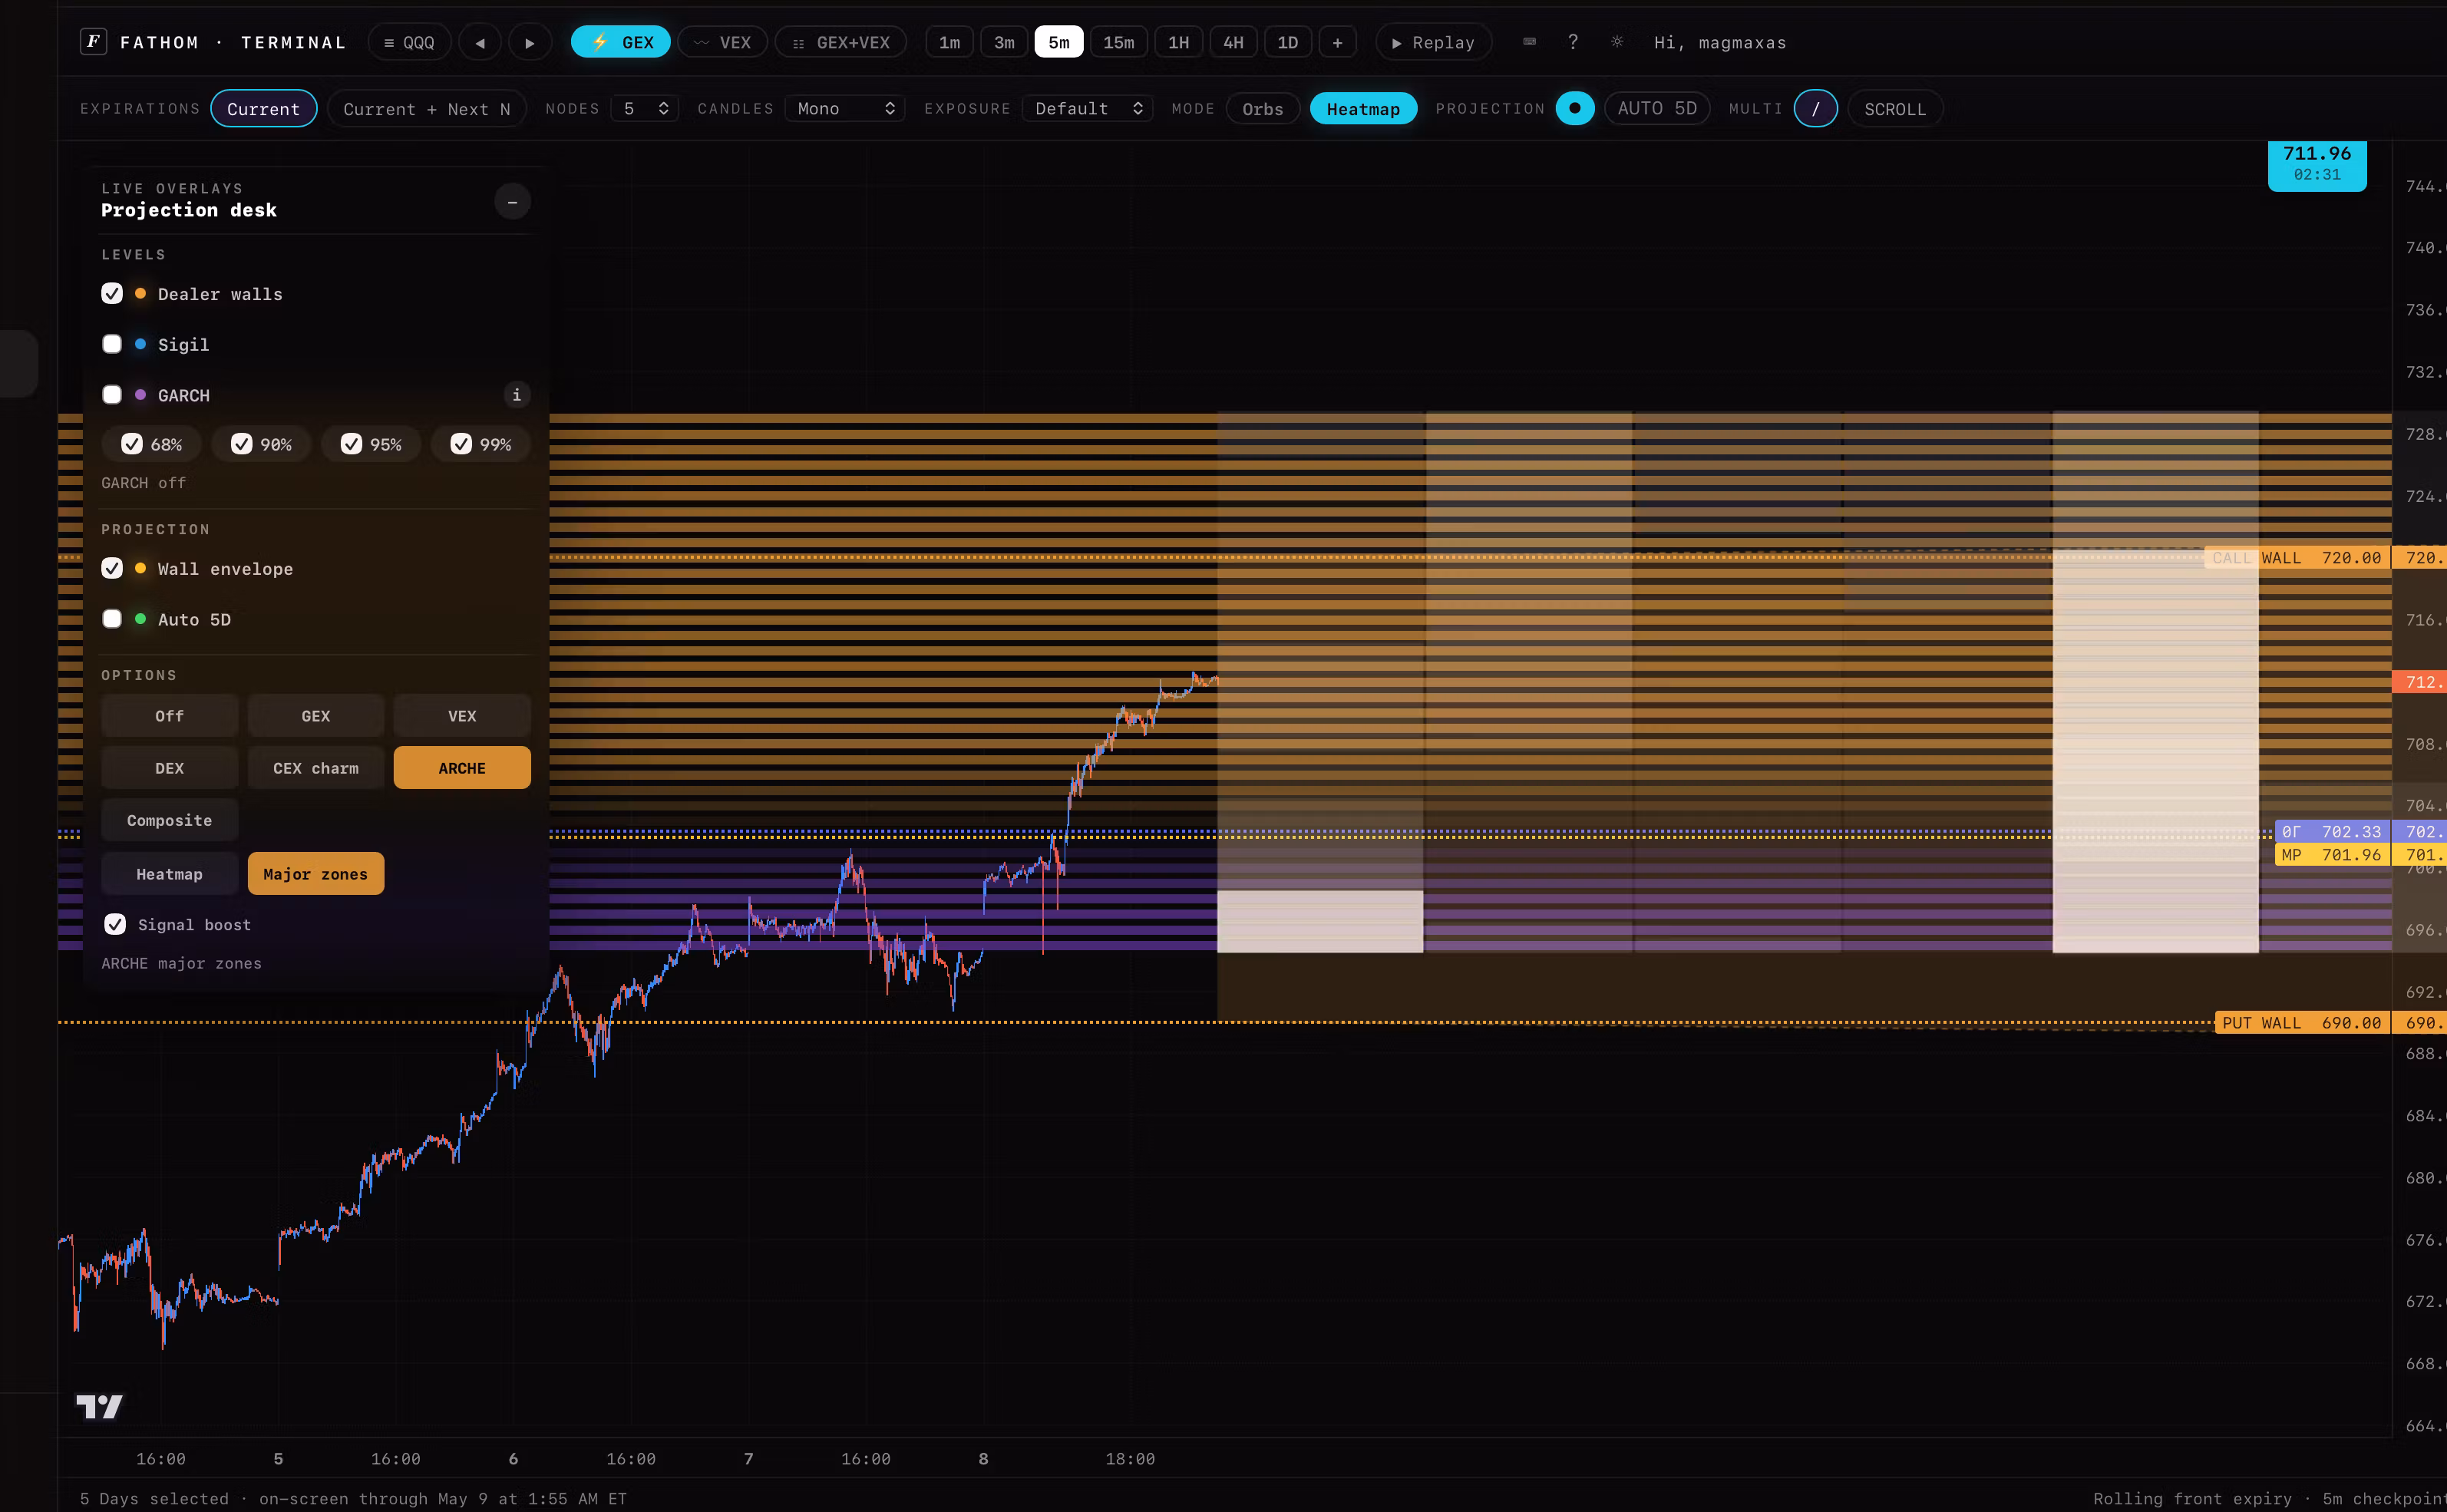Select the DEX options overlay
This screenshot has height=1512, width=2447.
tap(170, 768)
